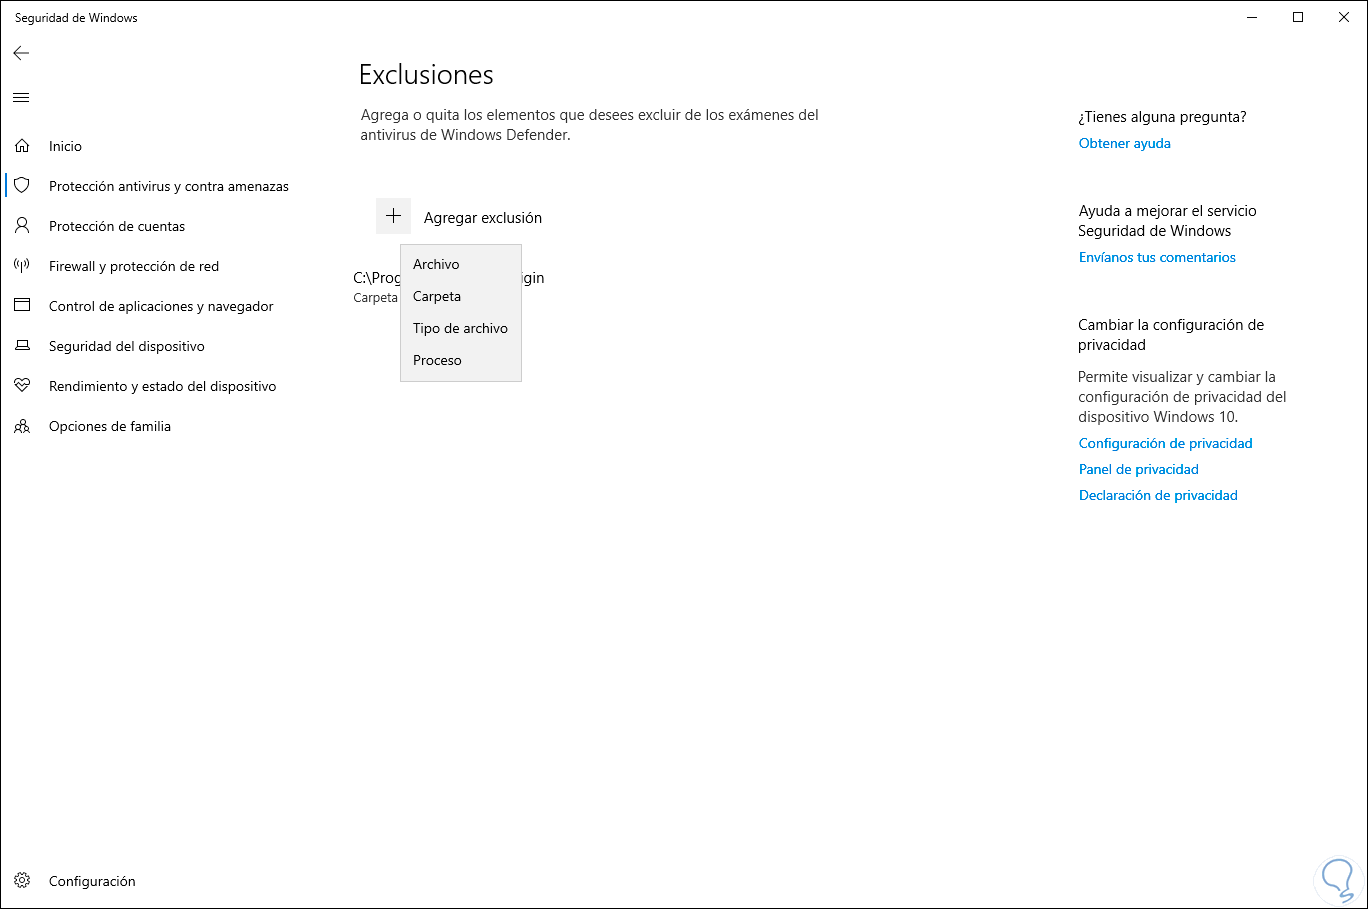Maximize the Seguridad de Windows window
The height and width of the screenshot is (909, 1368).
1298,17
